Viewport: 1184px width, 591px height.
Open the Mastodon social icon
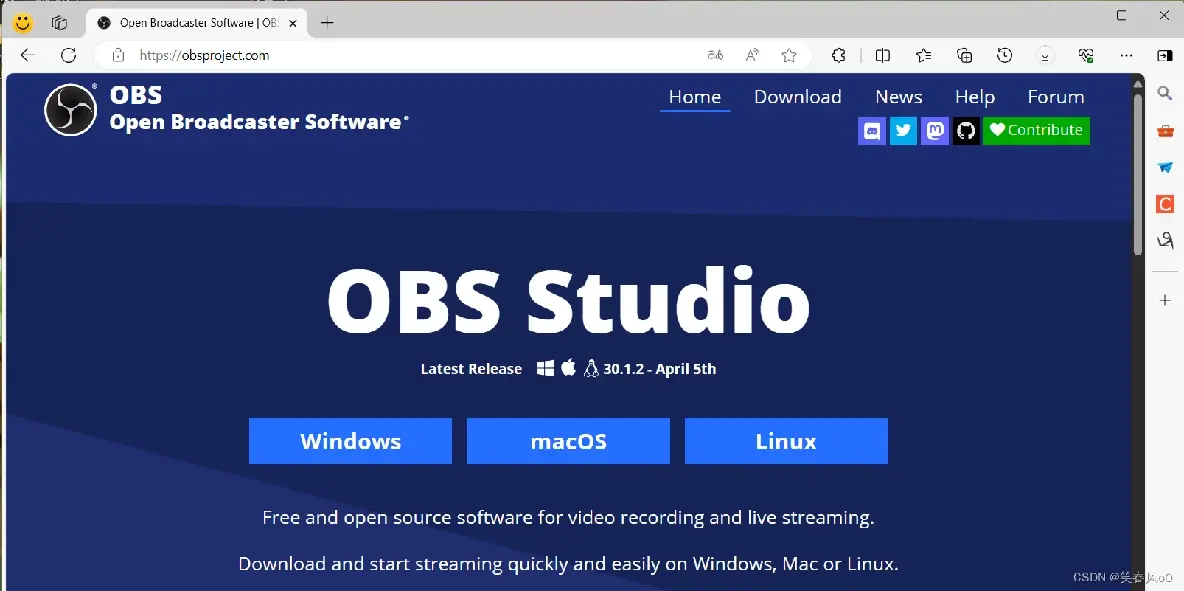pos(935,131)
